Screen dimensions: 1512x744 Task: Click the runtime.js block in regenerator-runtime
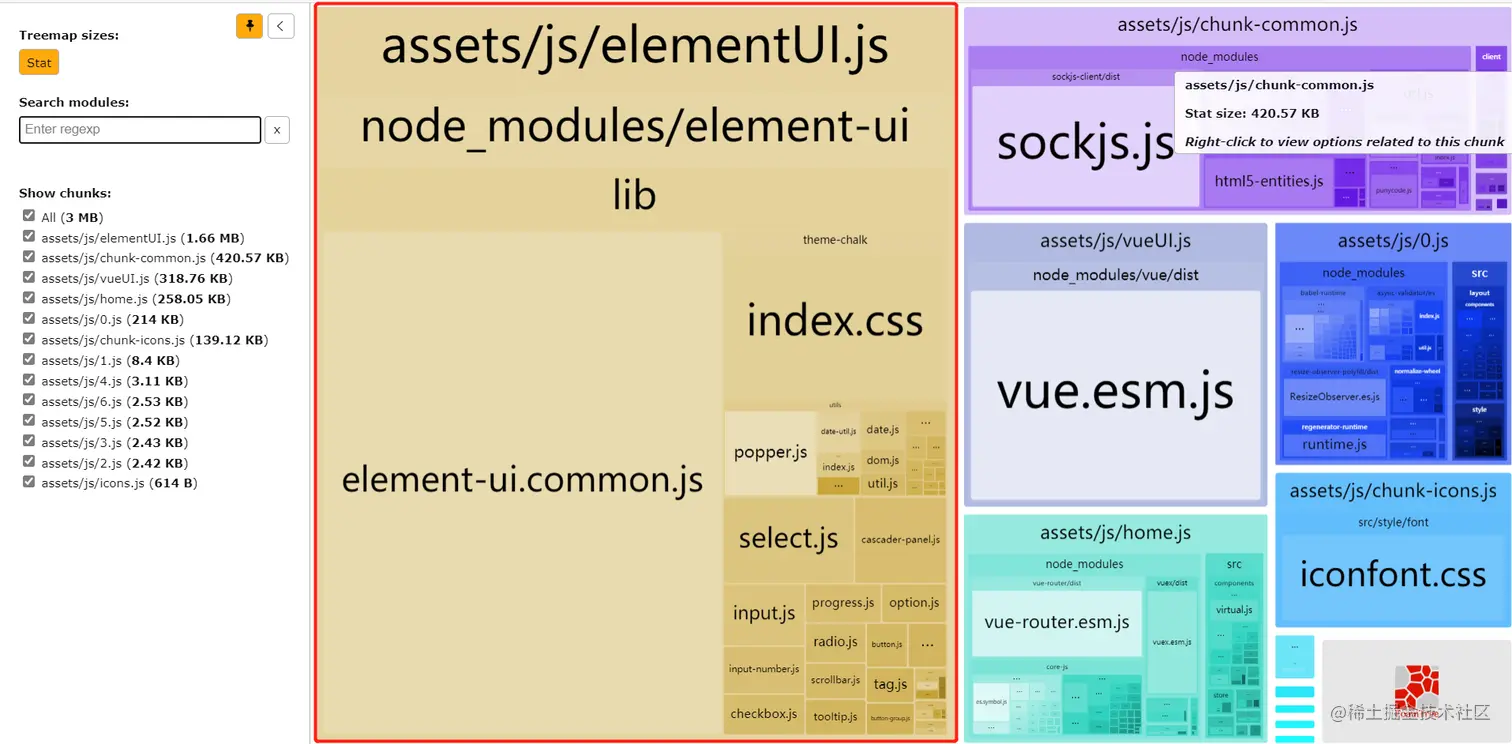pos(1334,444)
